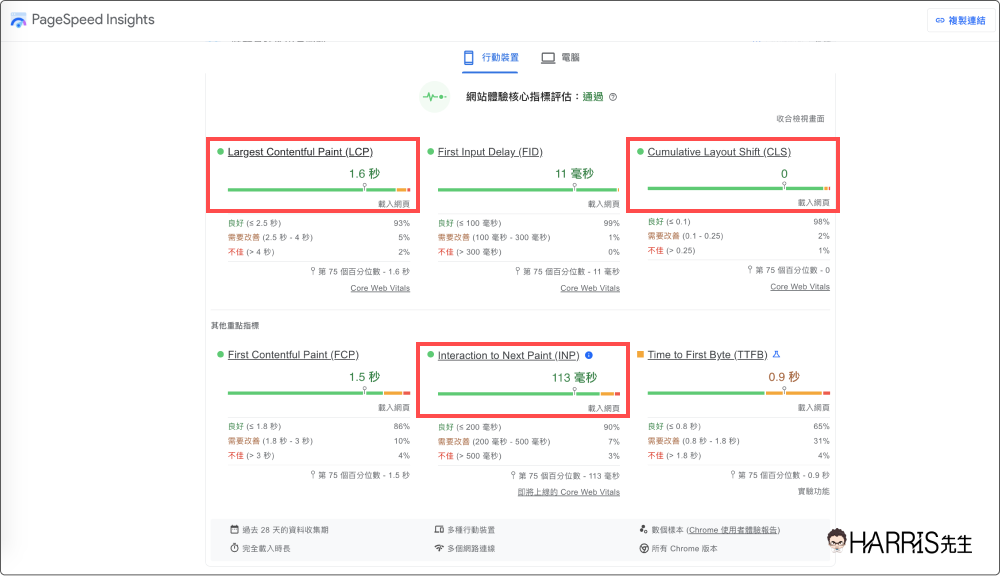The image size is (1000, 576).
Task: Open the 即將上線的 Core Web Vitals link
Action: coord(568,492)
